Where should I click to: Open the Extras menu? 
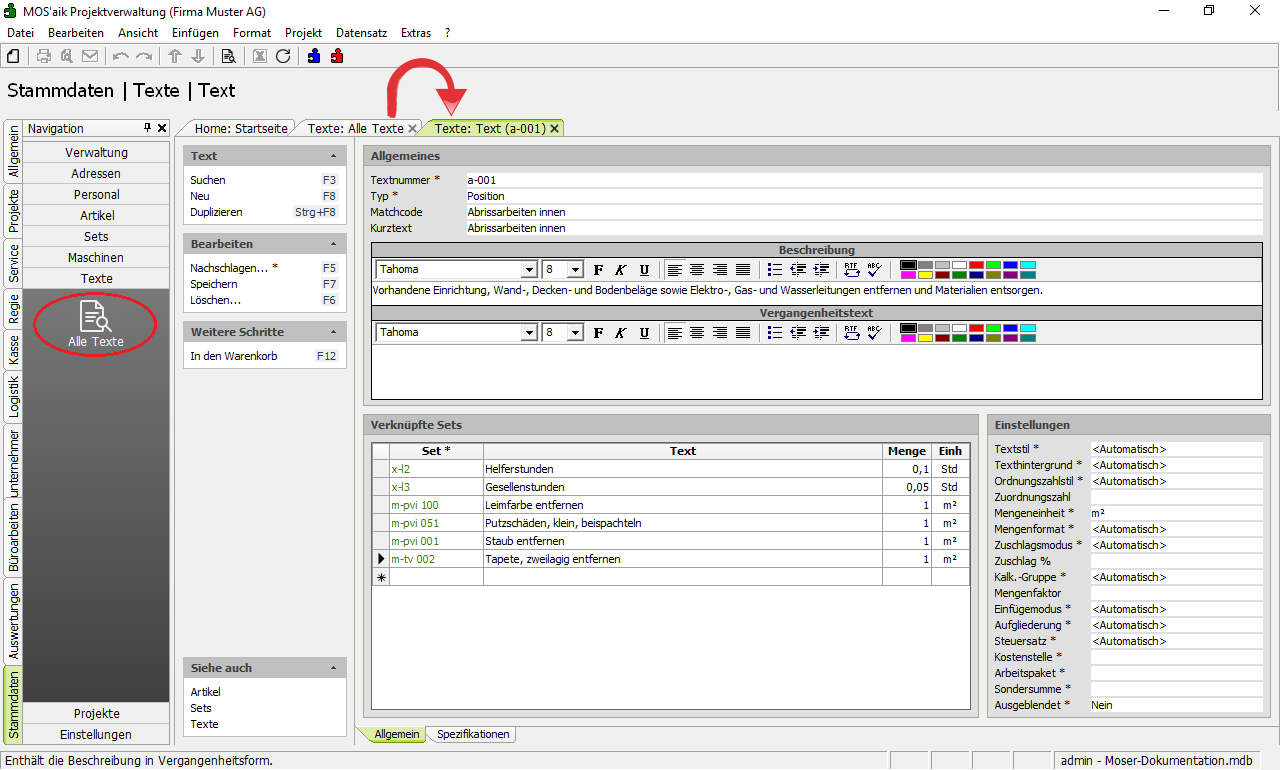[416, 33]
